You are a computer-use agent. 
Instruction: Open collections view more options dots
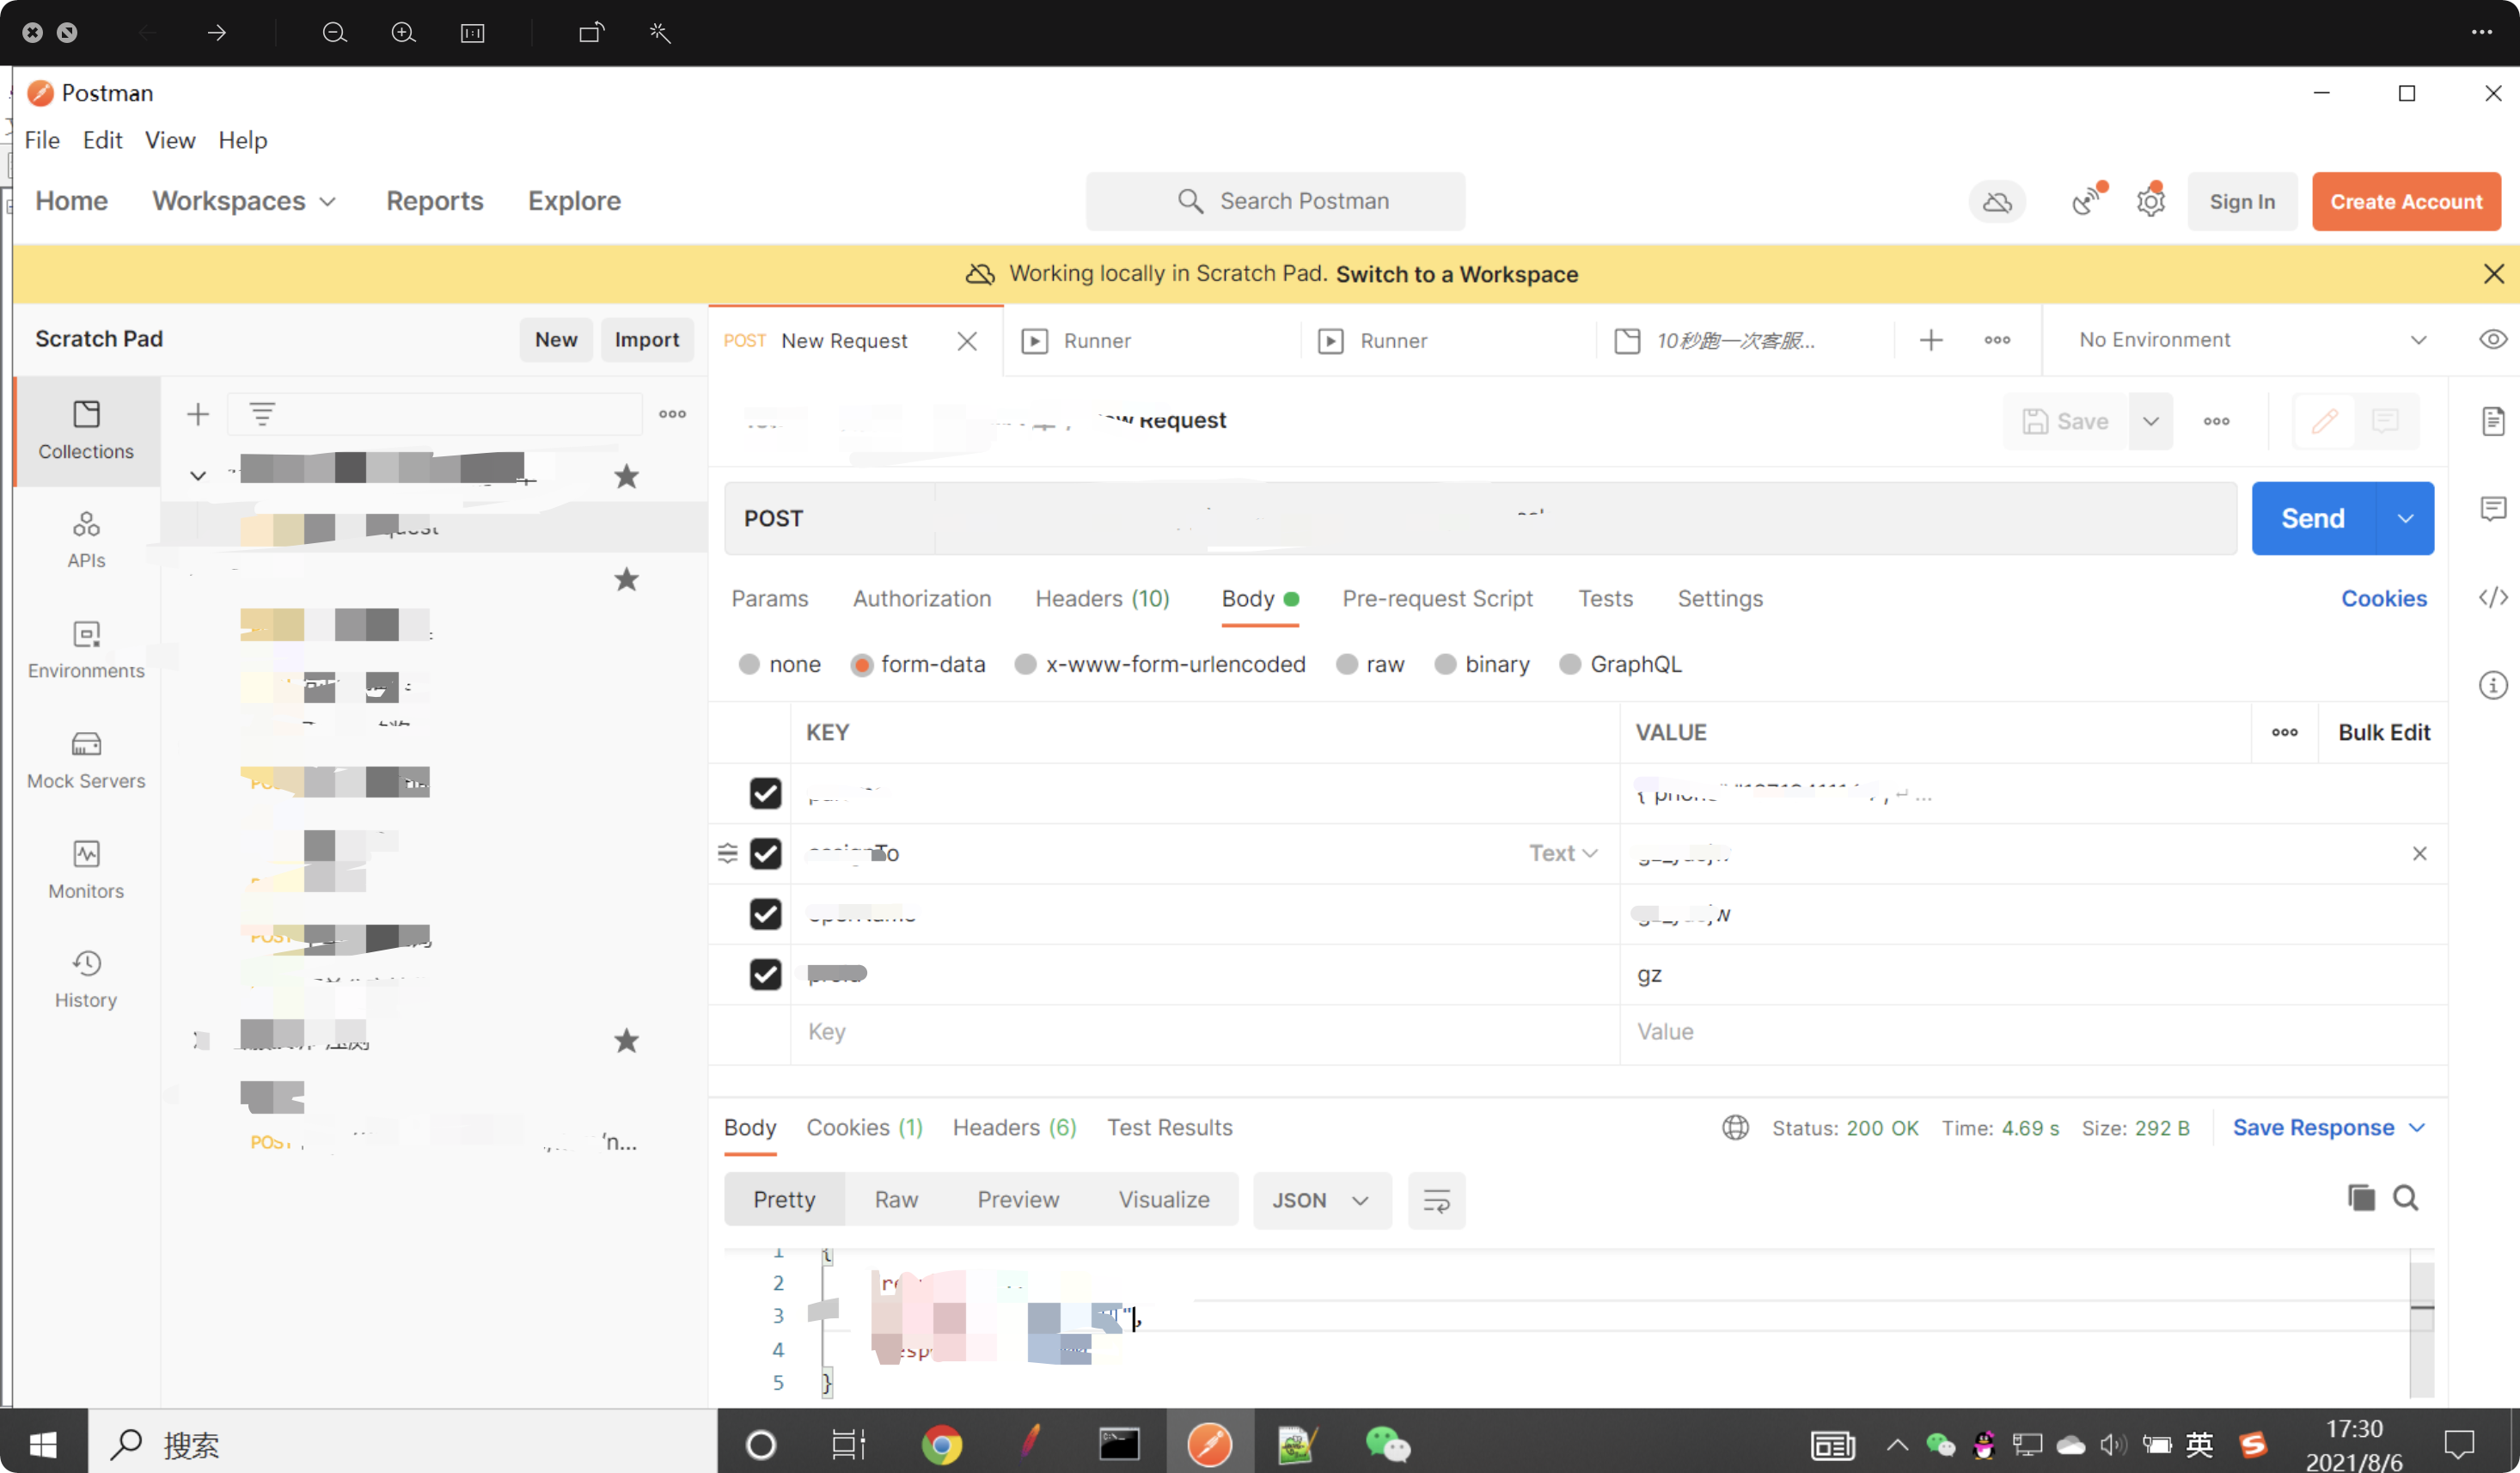(x=672, y=414)
